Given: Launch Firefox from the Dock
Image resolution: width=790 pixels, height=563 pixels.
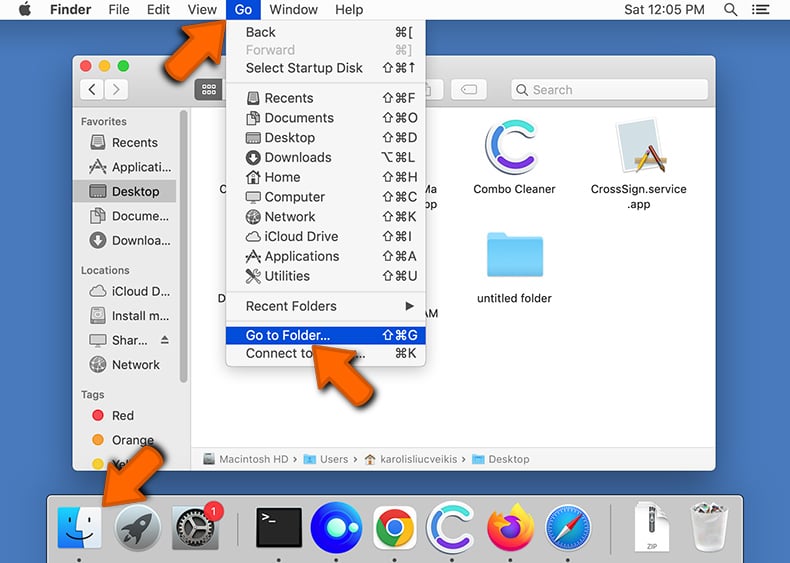Looking at the screenshot, I should tap(510, 527).
